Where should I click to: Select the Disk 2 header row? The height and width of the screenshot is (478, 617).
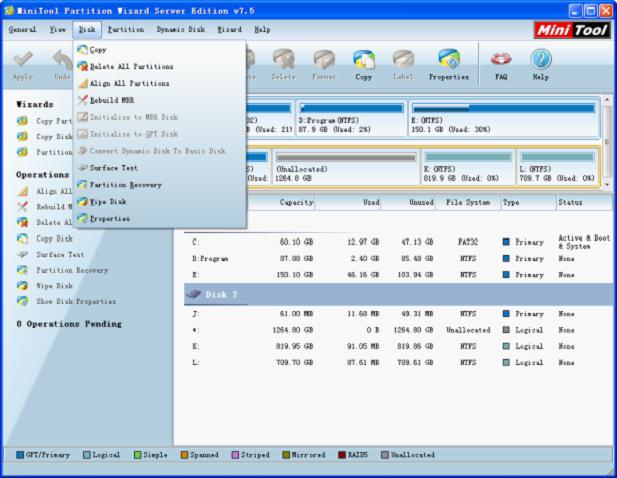[x=398, y=294]
